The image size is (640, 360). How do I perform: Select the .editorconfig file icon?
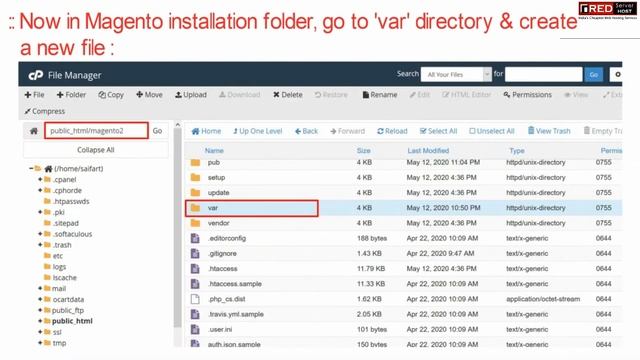pos(195,238)
